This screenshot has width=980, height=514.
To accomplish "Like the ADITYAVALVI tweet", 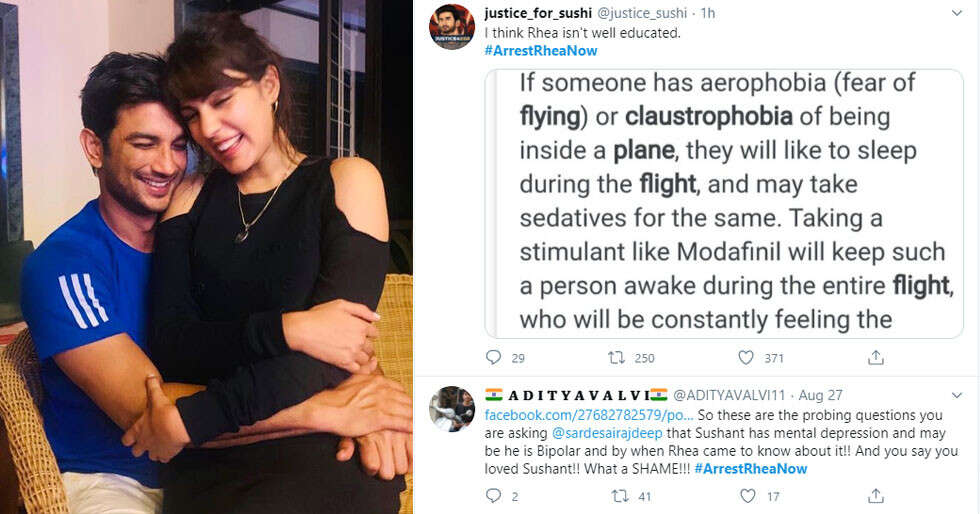I will [x=746, y=495].
